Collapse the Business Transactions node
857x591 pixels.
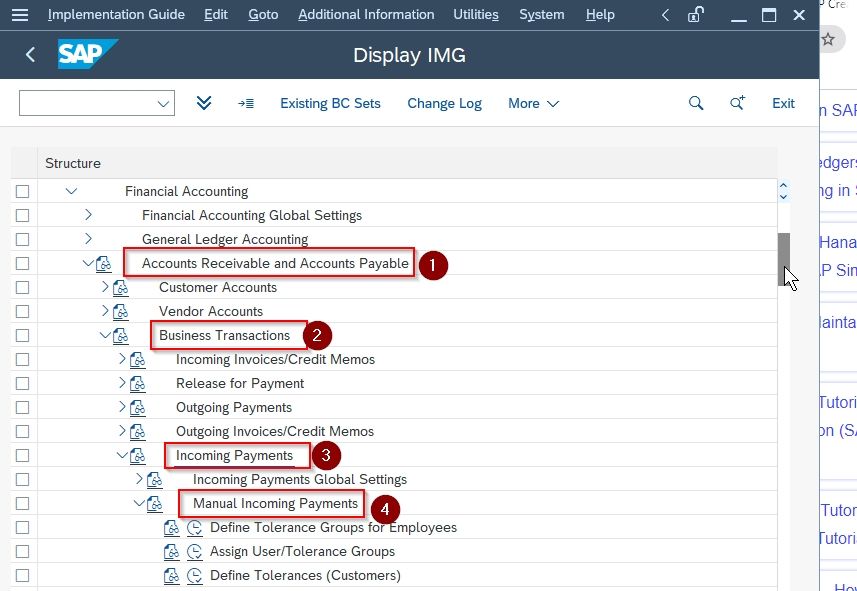(105, 335)
